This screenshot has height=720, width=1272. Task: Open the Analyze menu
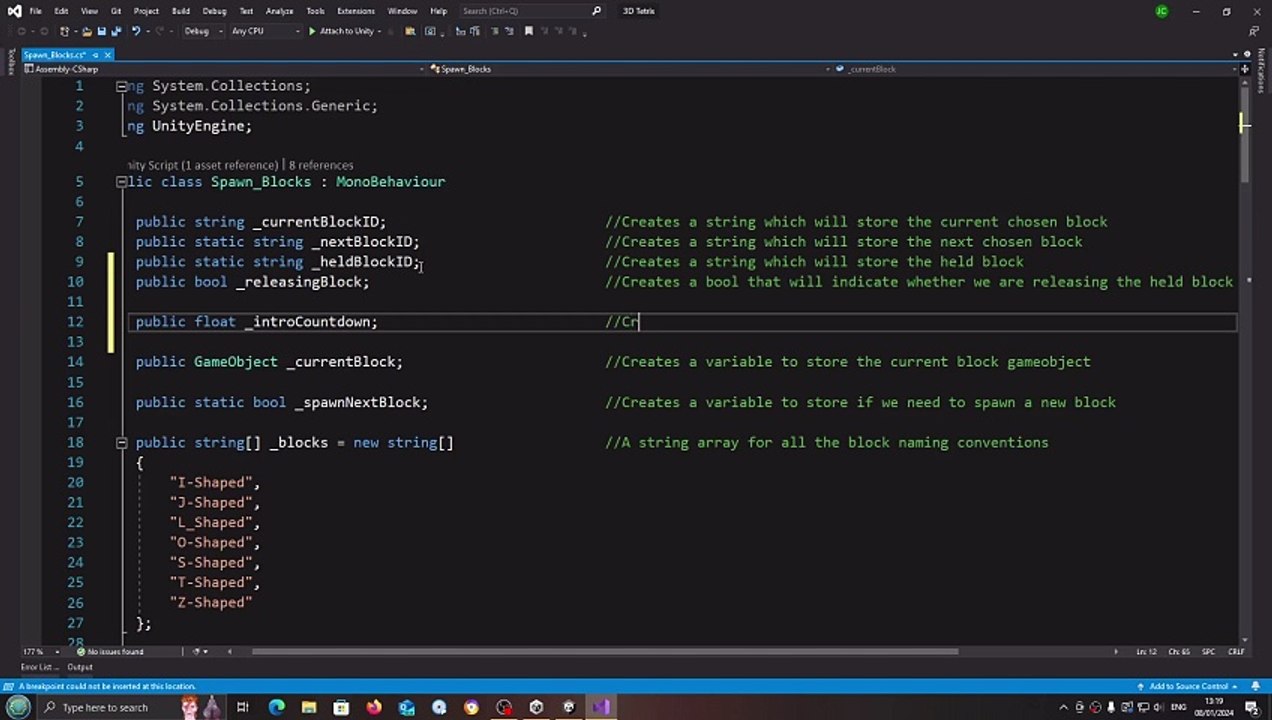coord(279,11)
